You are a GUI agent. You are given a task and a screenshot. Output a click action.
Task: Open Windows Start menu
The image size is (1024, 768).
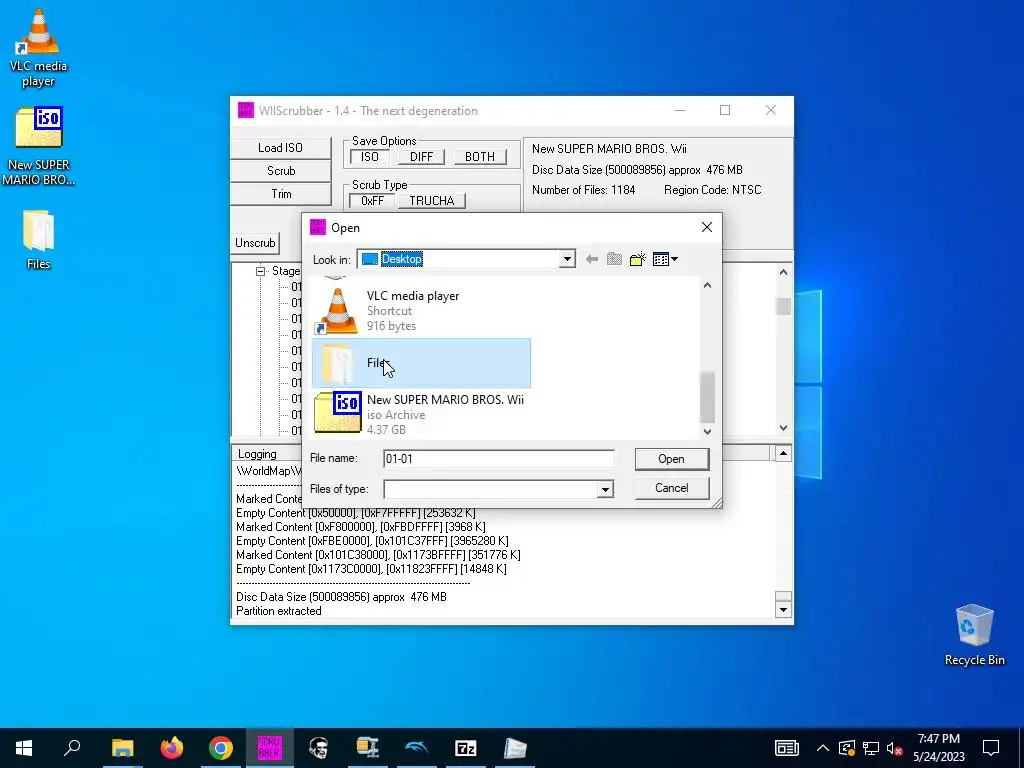(x=24, y=748)
